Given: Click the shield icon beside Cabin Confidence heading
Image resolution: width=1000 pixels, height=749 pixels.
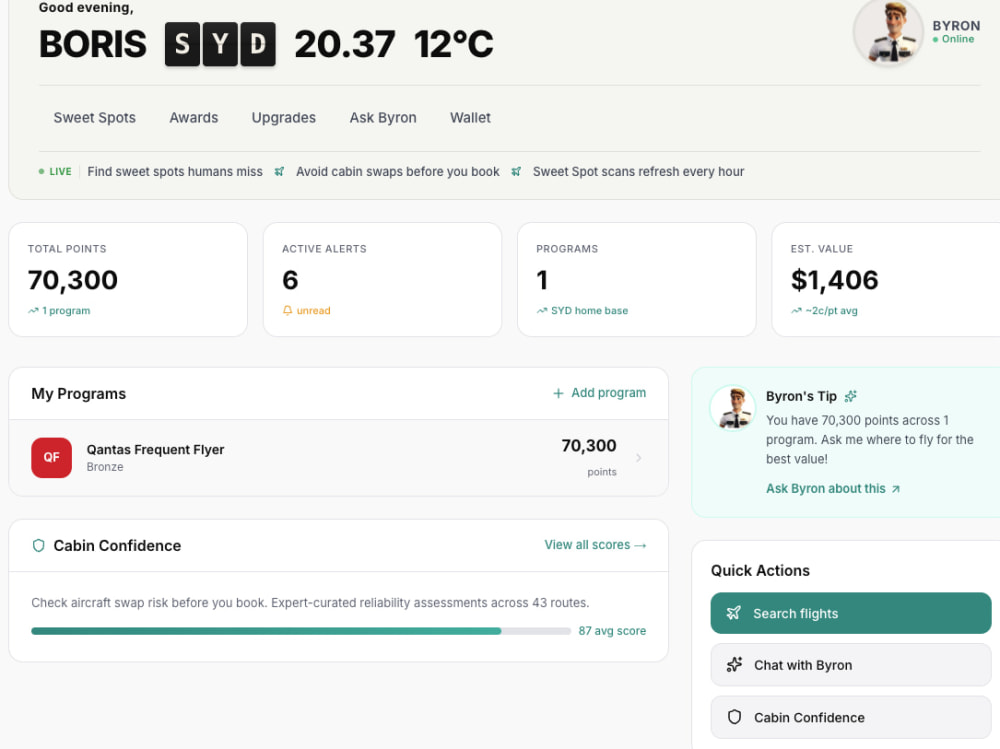Looking at the screenshot, I should click(x=38, y=545).
